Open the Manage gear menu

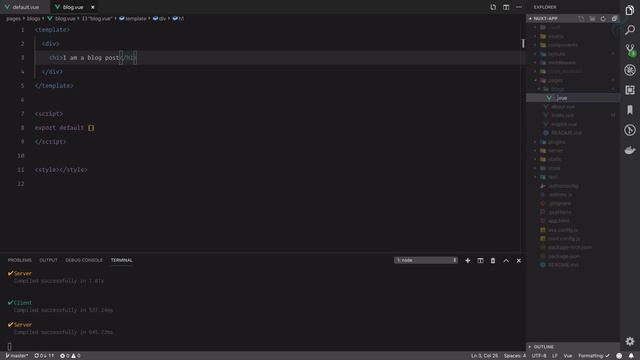(630, 341)
